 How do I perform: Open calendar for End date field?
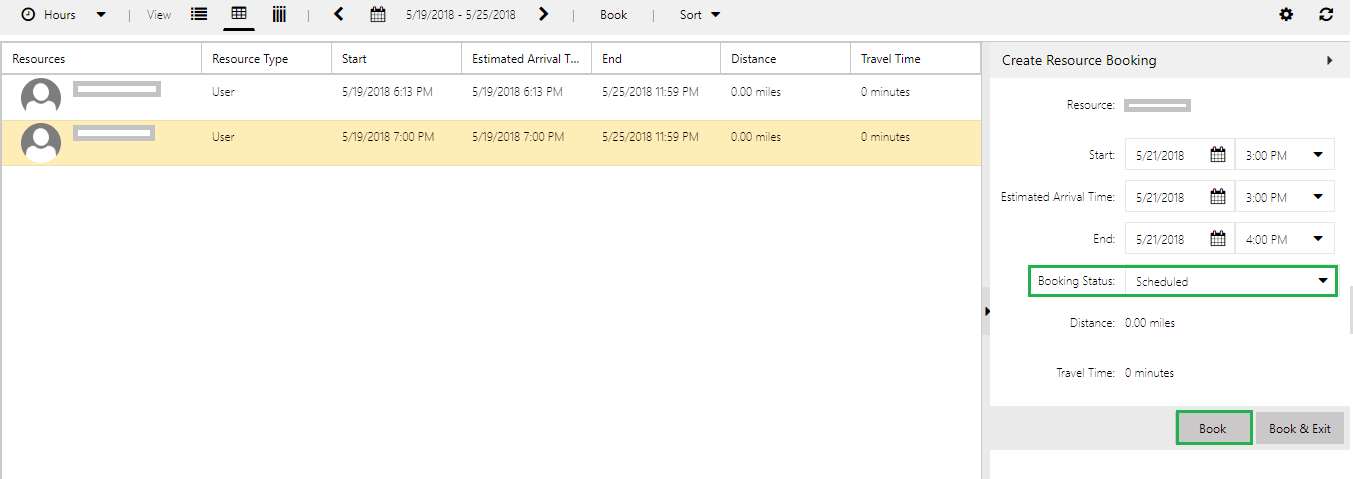1217,239
